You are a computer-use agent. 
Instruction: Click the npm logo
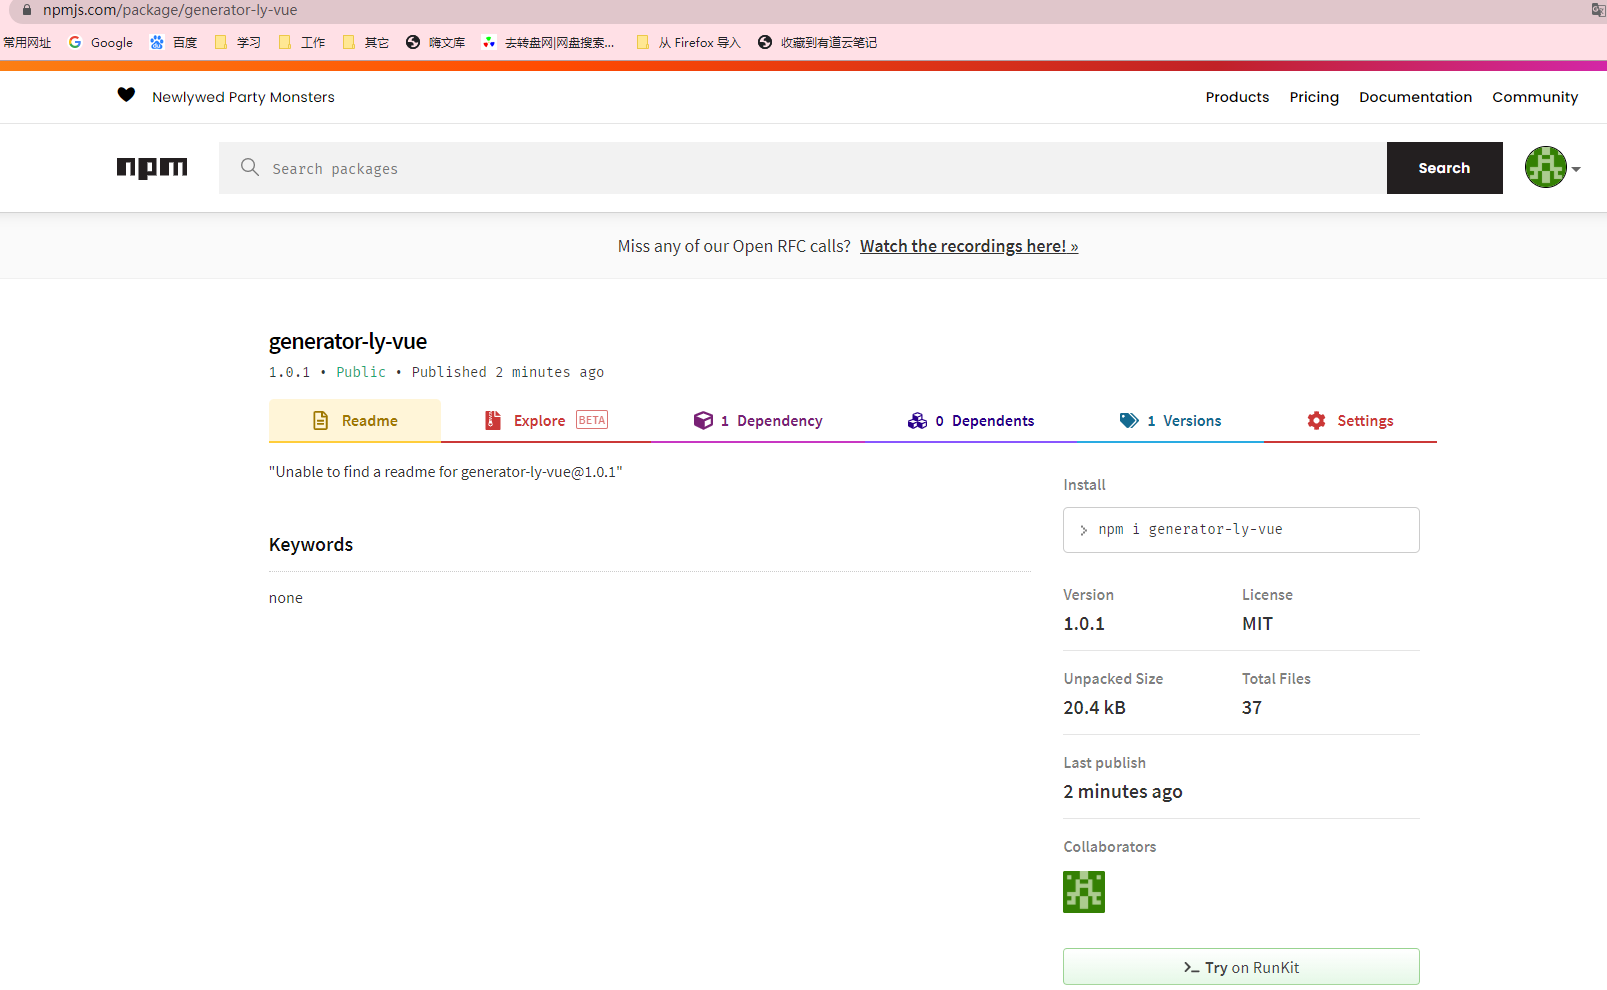coord(152,168)
